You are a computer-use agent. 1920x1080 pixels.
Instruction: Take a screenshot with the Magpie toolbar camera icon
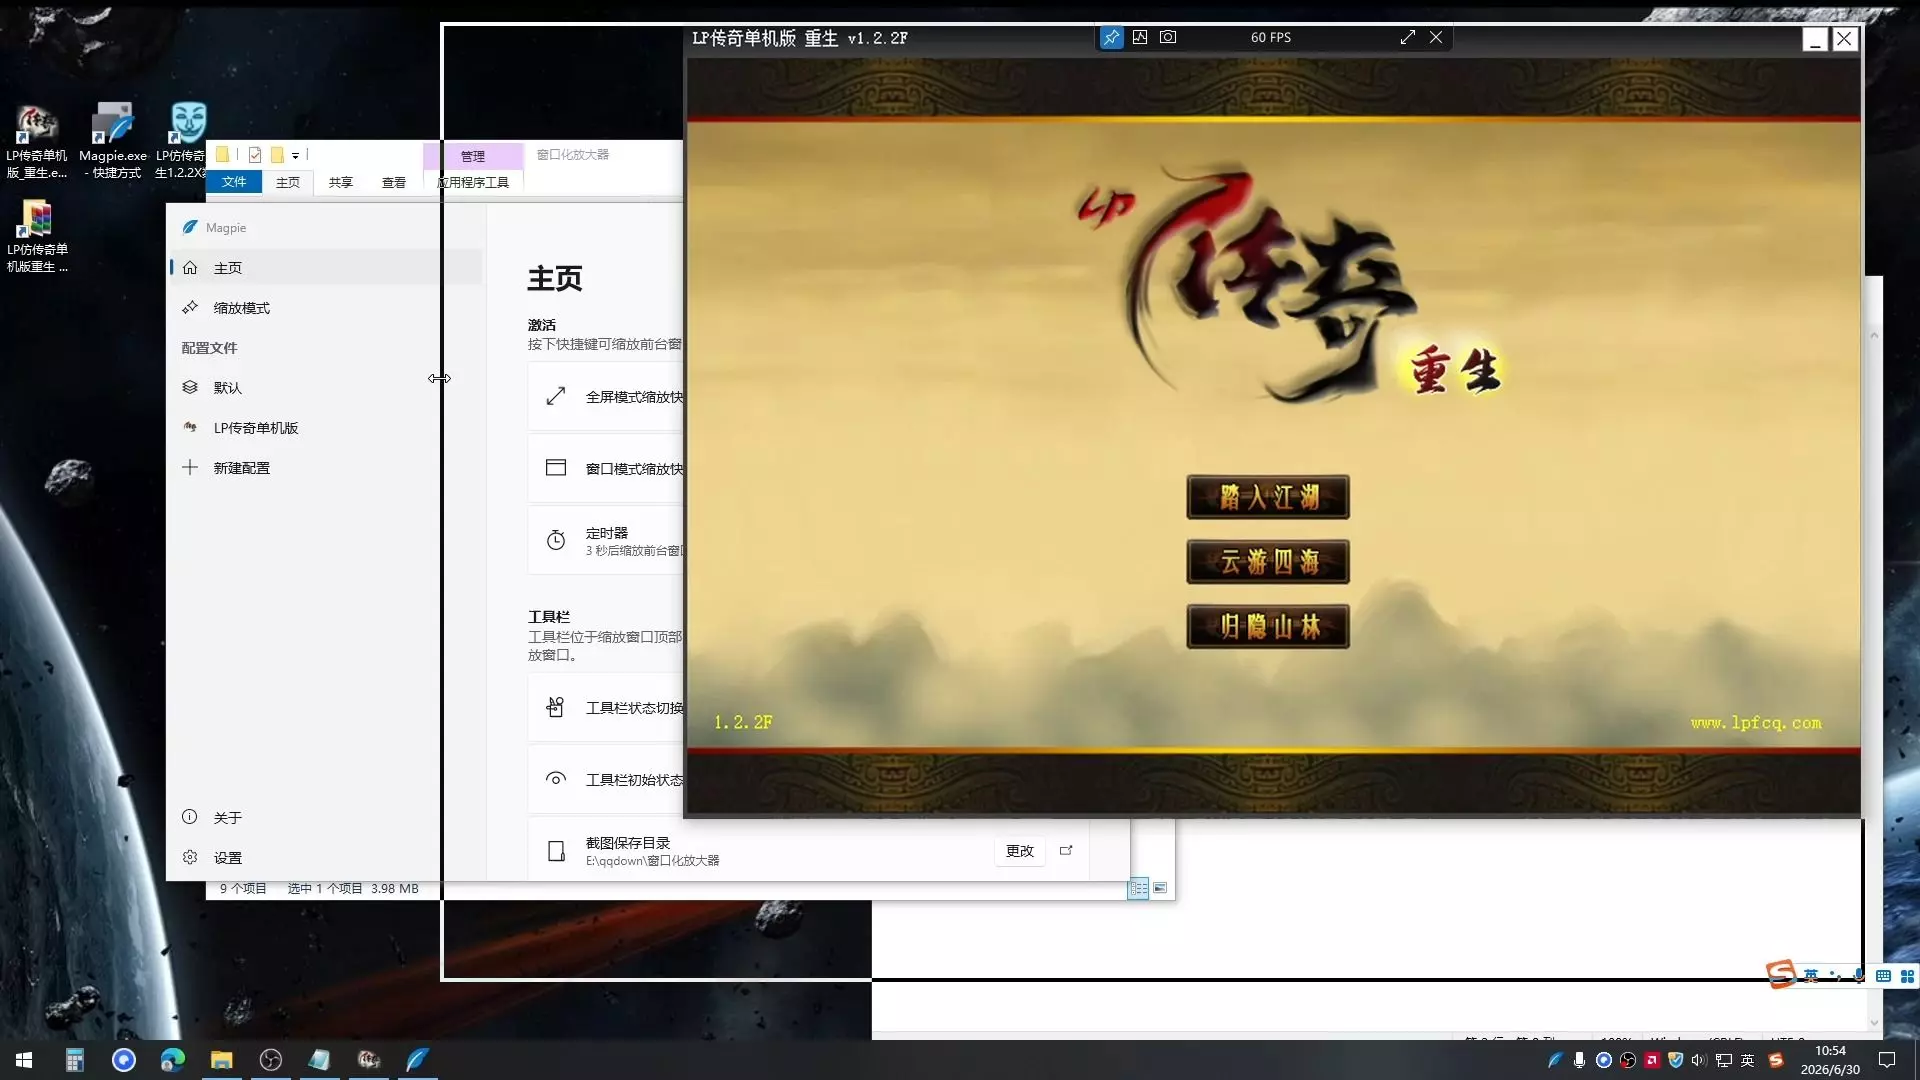(x=1168, y=37)
